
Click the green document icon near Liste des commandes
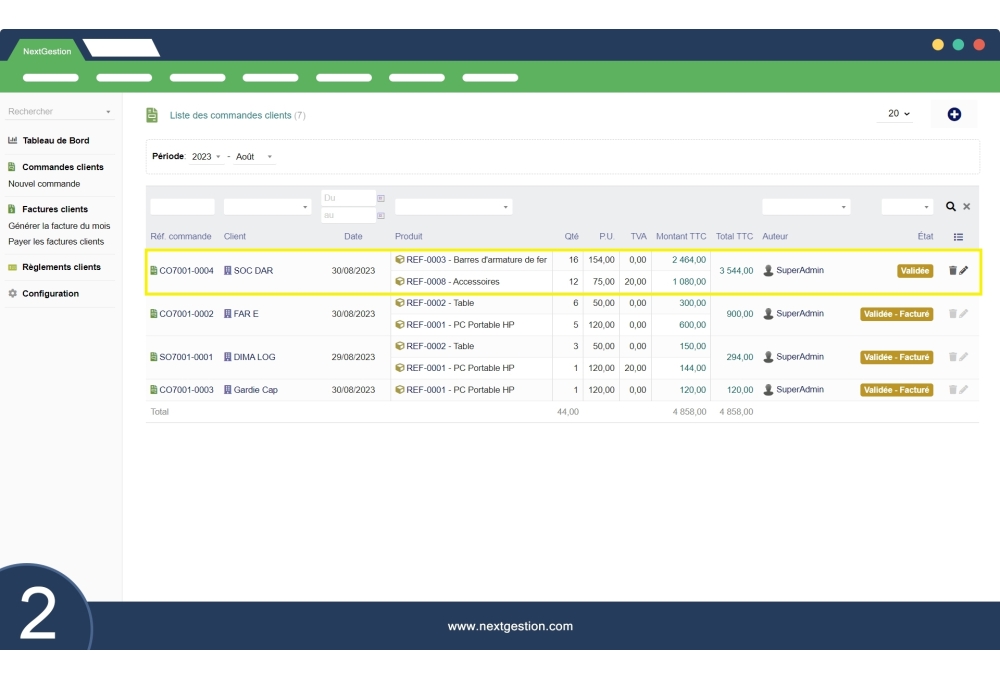click(x=151, y=114)
